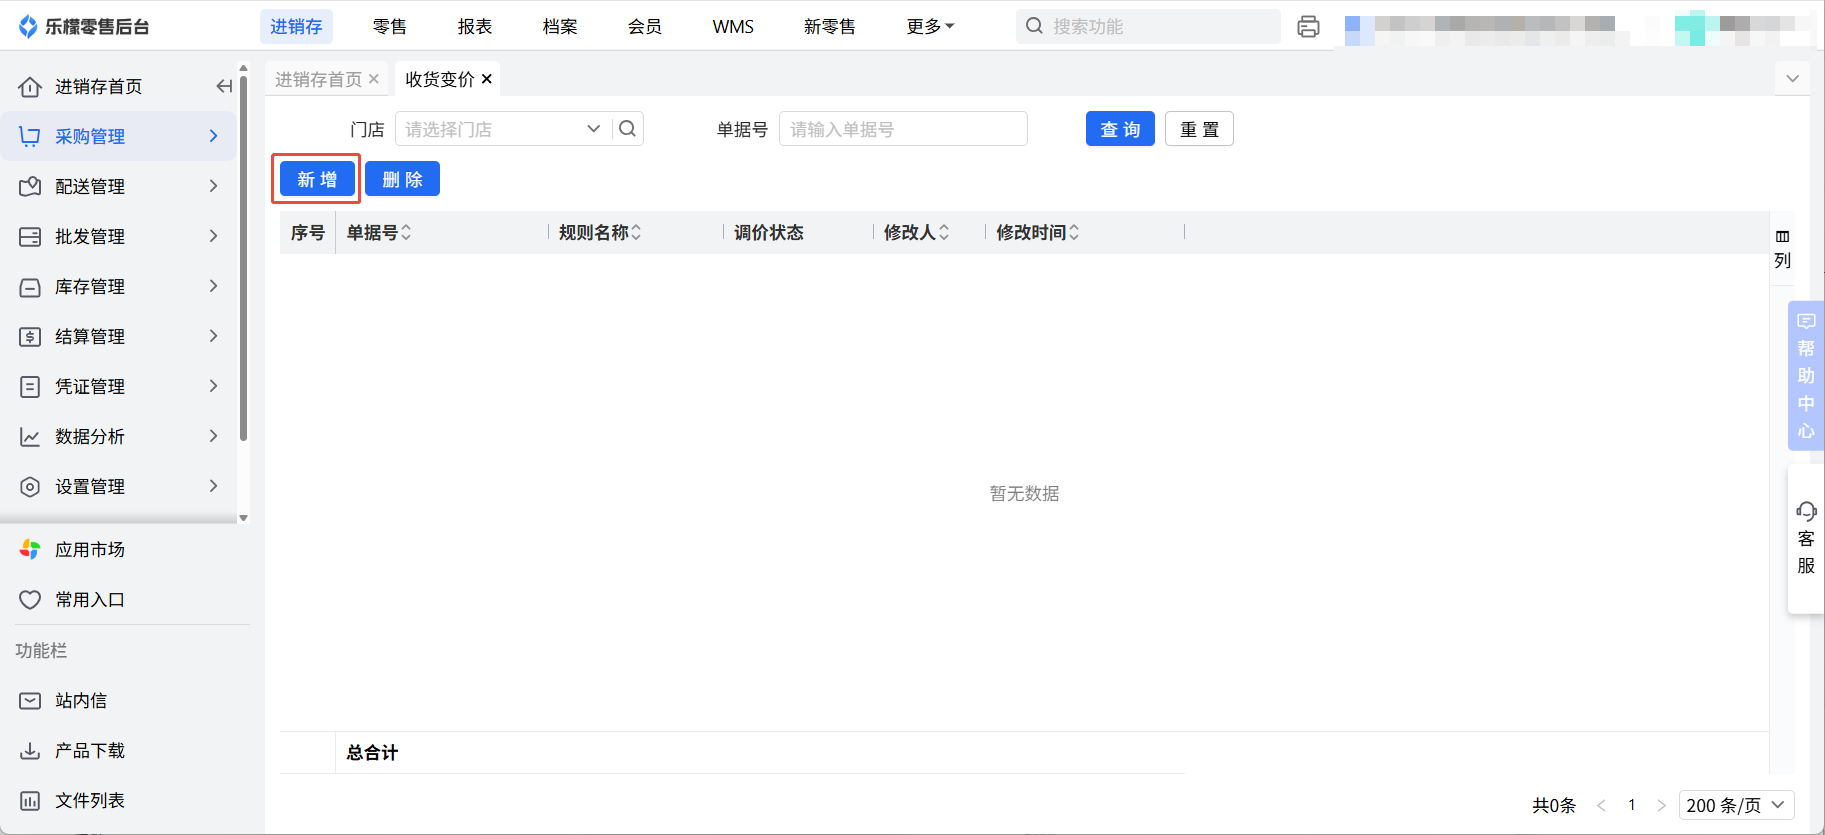Open column settings icon labeled 列

tap(1782, 248)
